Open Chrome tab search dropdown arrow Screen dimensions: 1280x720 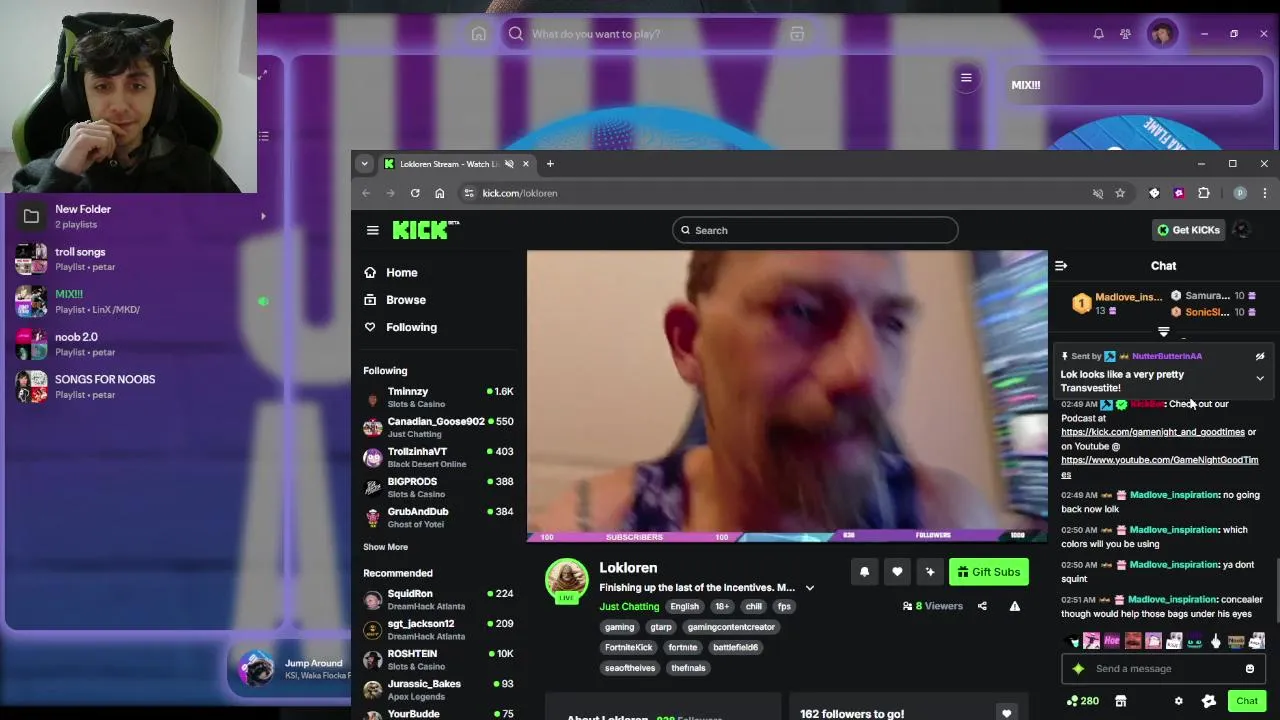click(364, 164)
